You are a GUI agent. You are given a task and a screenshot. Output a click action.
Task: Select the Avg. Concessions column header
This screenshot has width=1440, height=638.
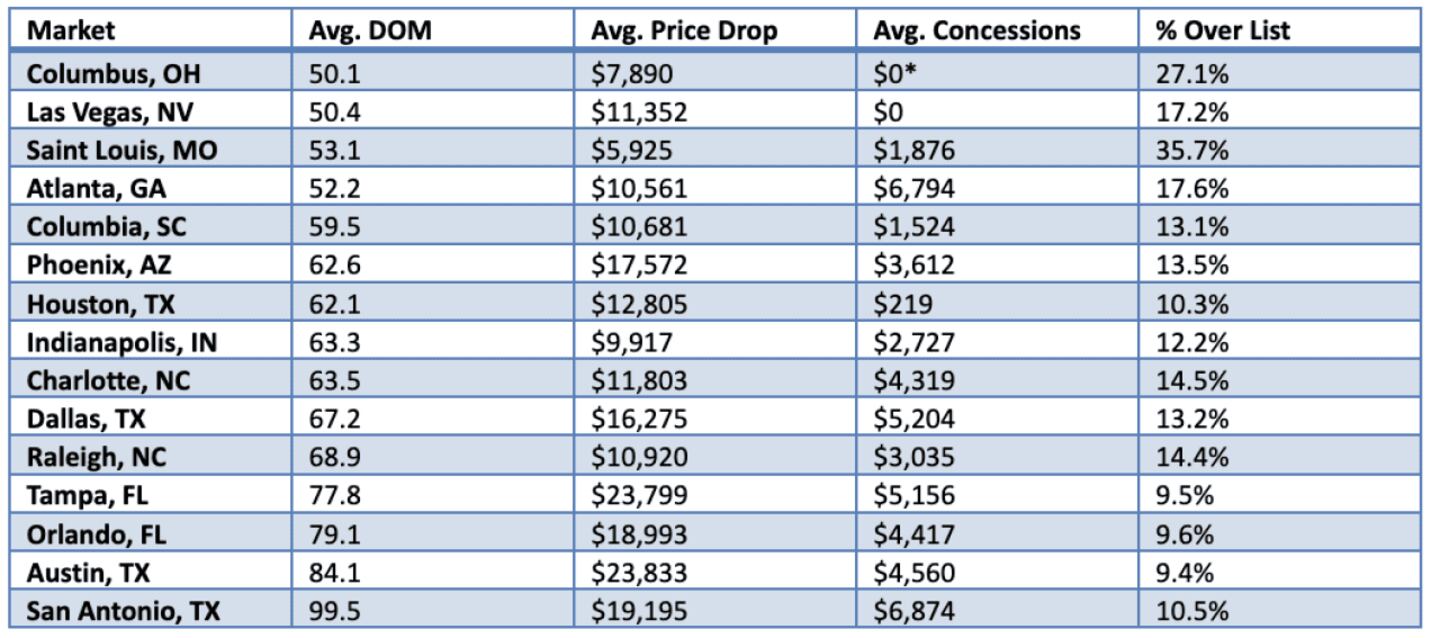point(977,30)
